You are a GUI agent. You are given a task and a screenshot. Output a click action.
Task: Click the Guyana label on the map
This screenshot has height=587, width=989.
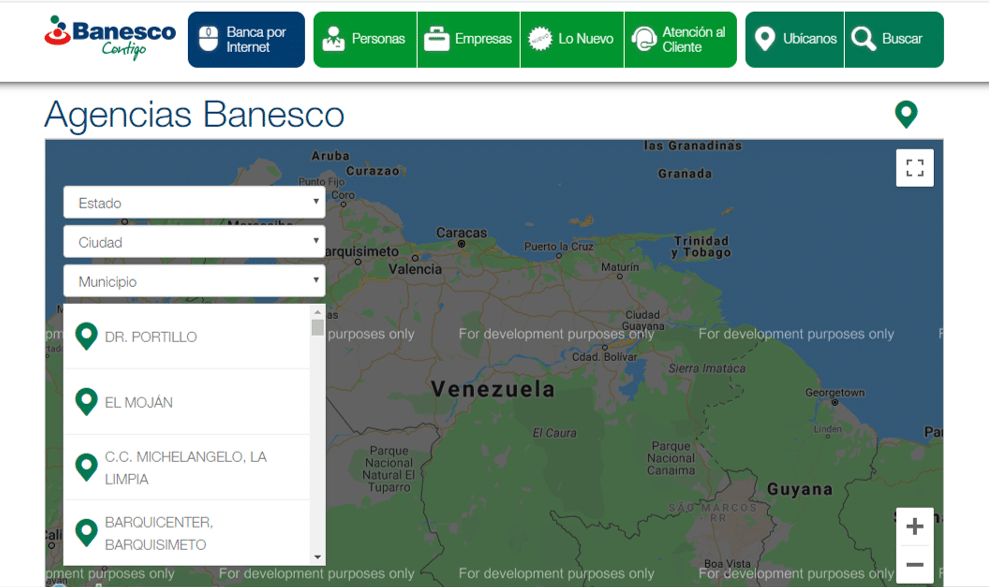click(x=799, y=489)
